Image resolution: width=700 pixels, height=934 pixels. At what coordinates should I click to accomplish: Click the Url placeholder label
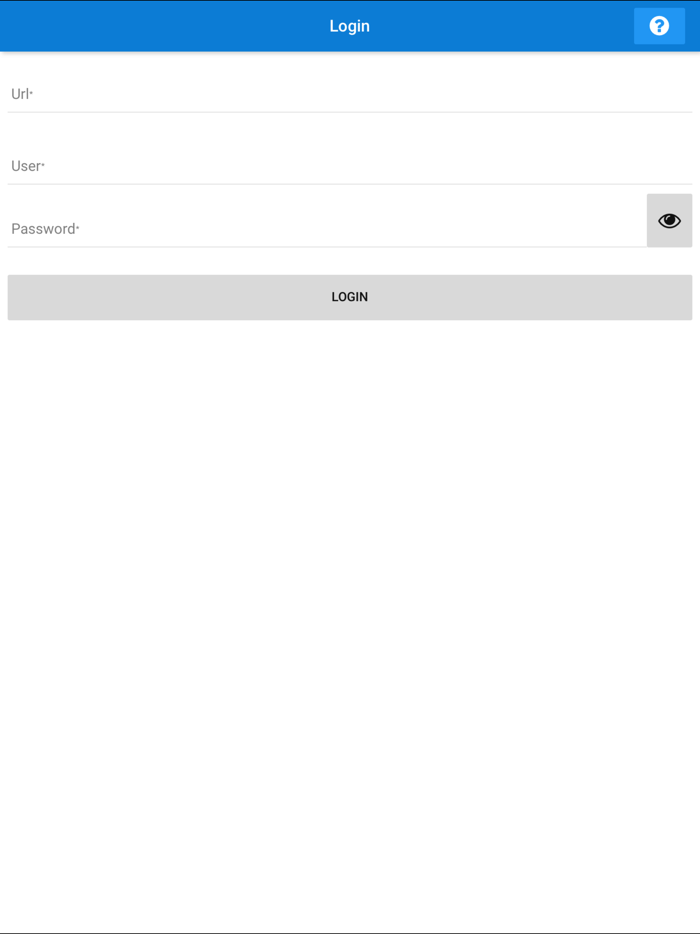coord(21,94)
